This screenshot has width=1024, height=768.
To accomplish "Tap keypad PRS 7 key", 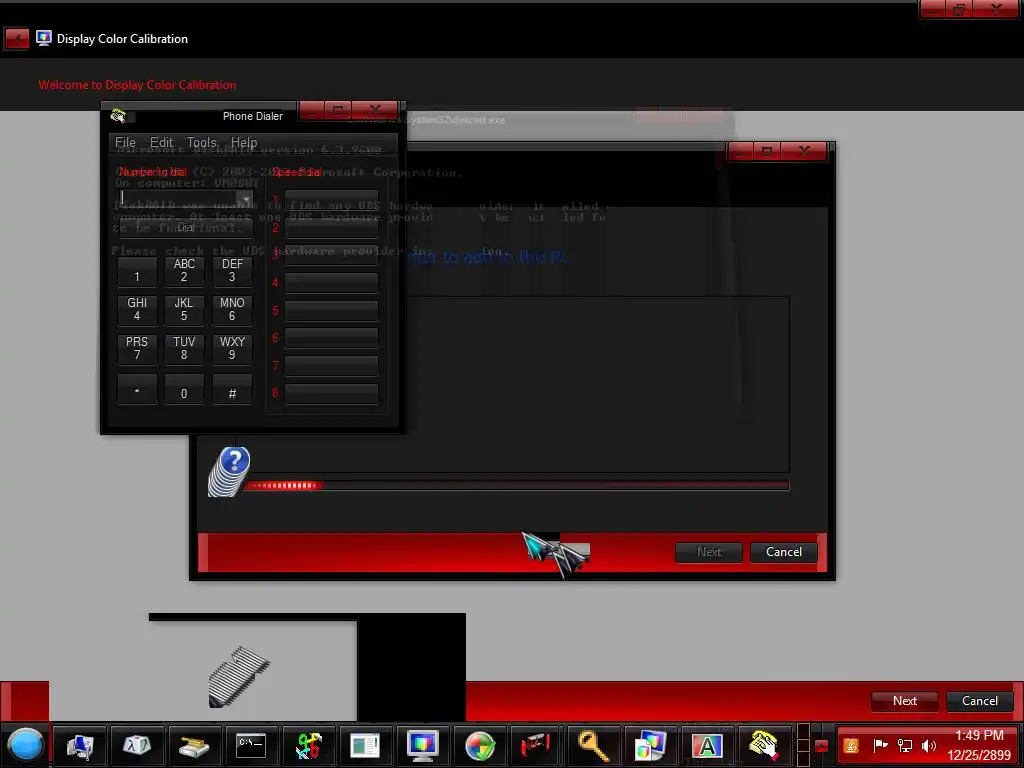I will click(x=137, y=349).
